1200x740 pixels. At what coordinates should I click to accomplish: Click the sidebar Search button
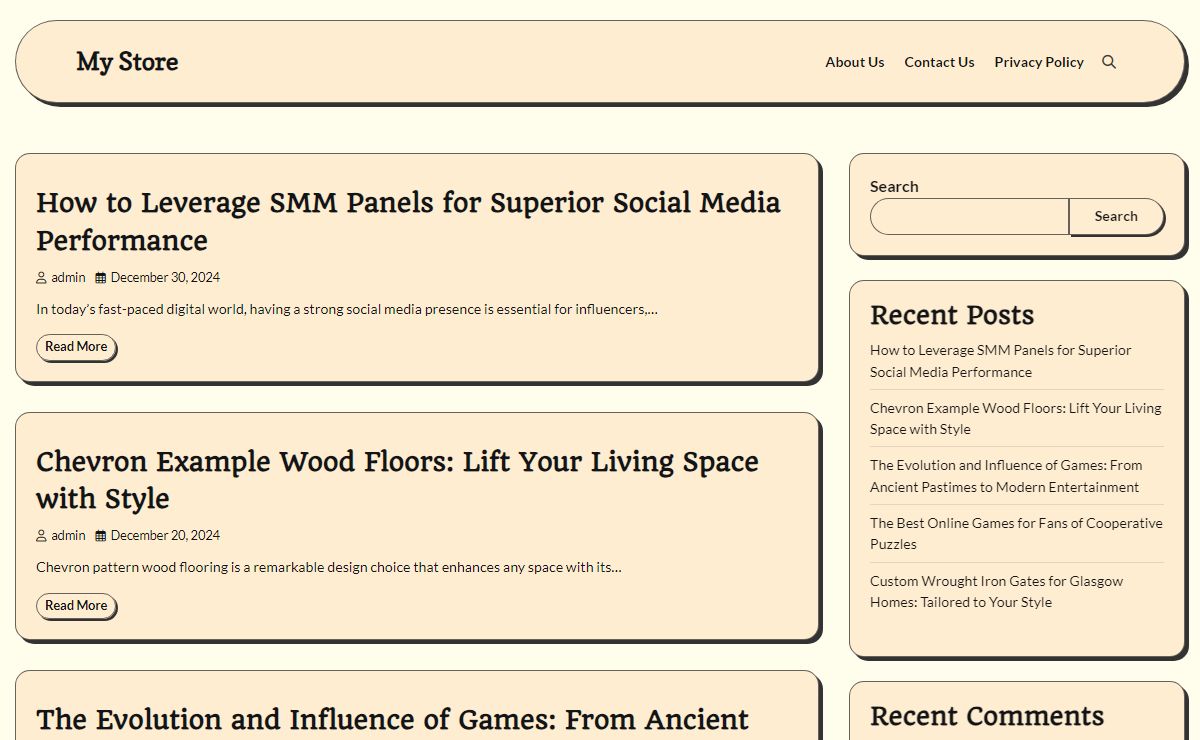(x=1116, y=217)
